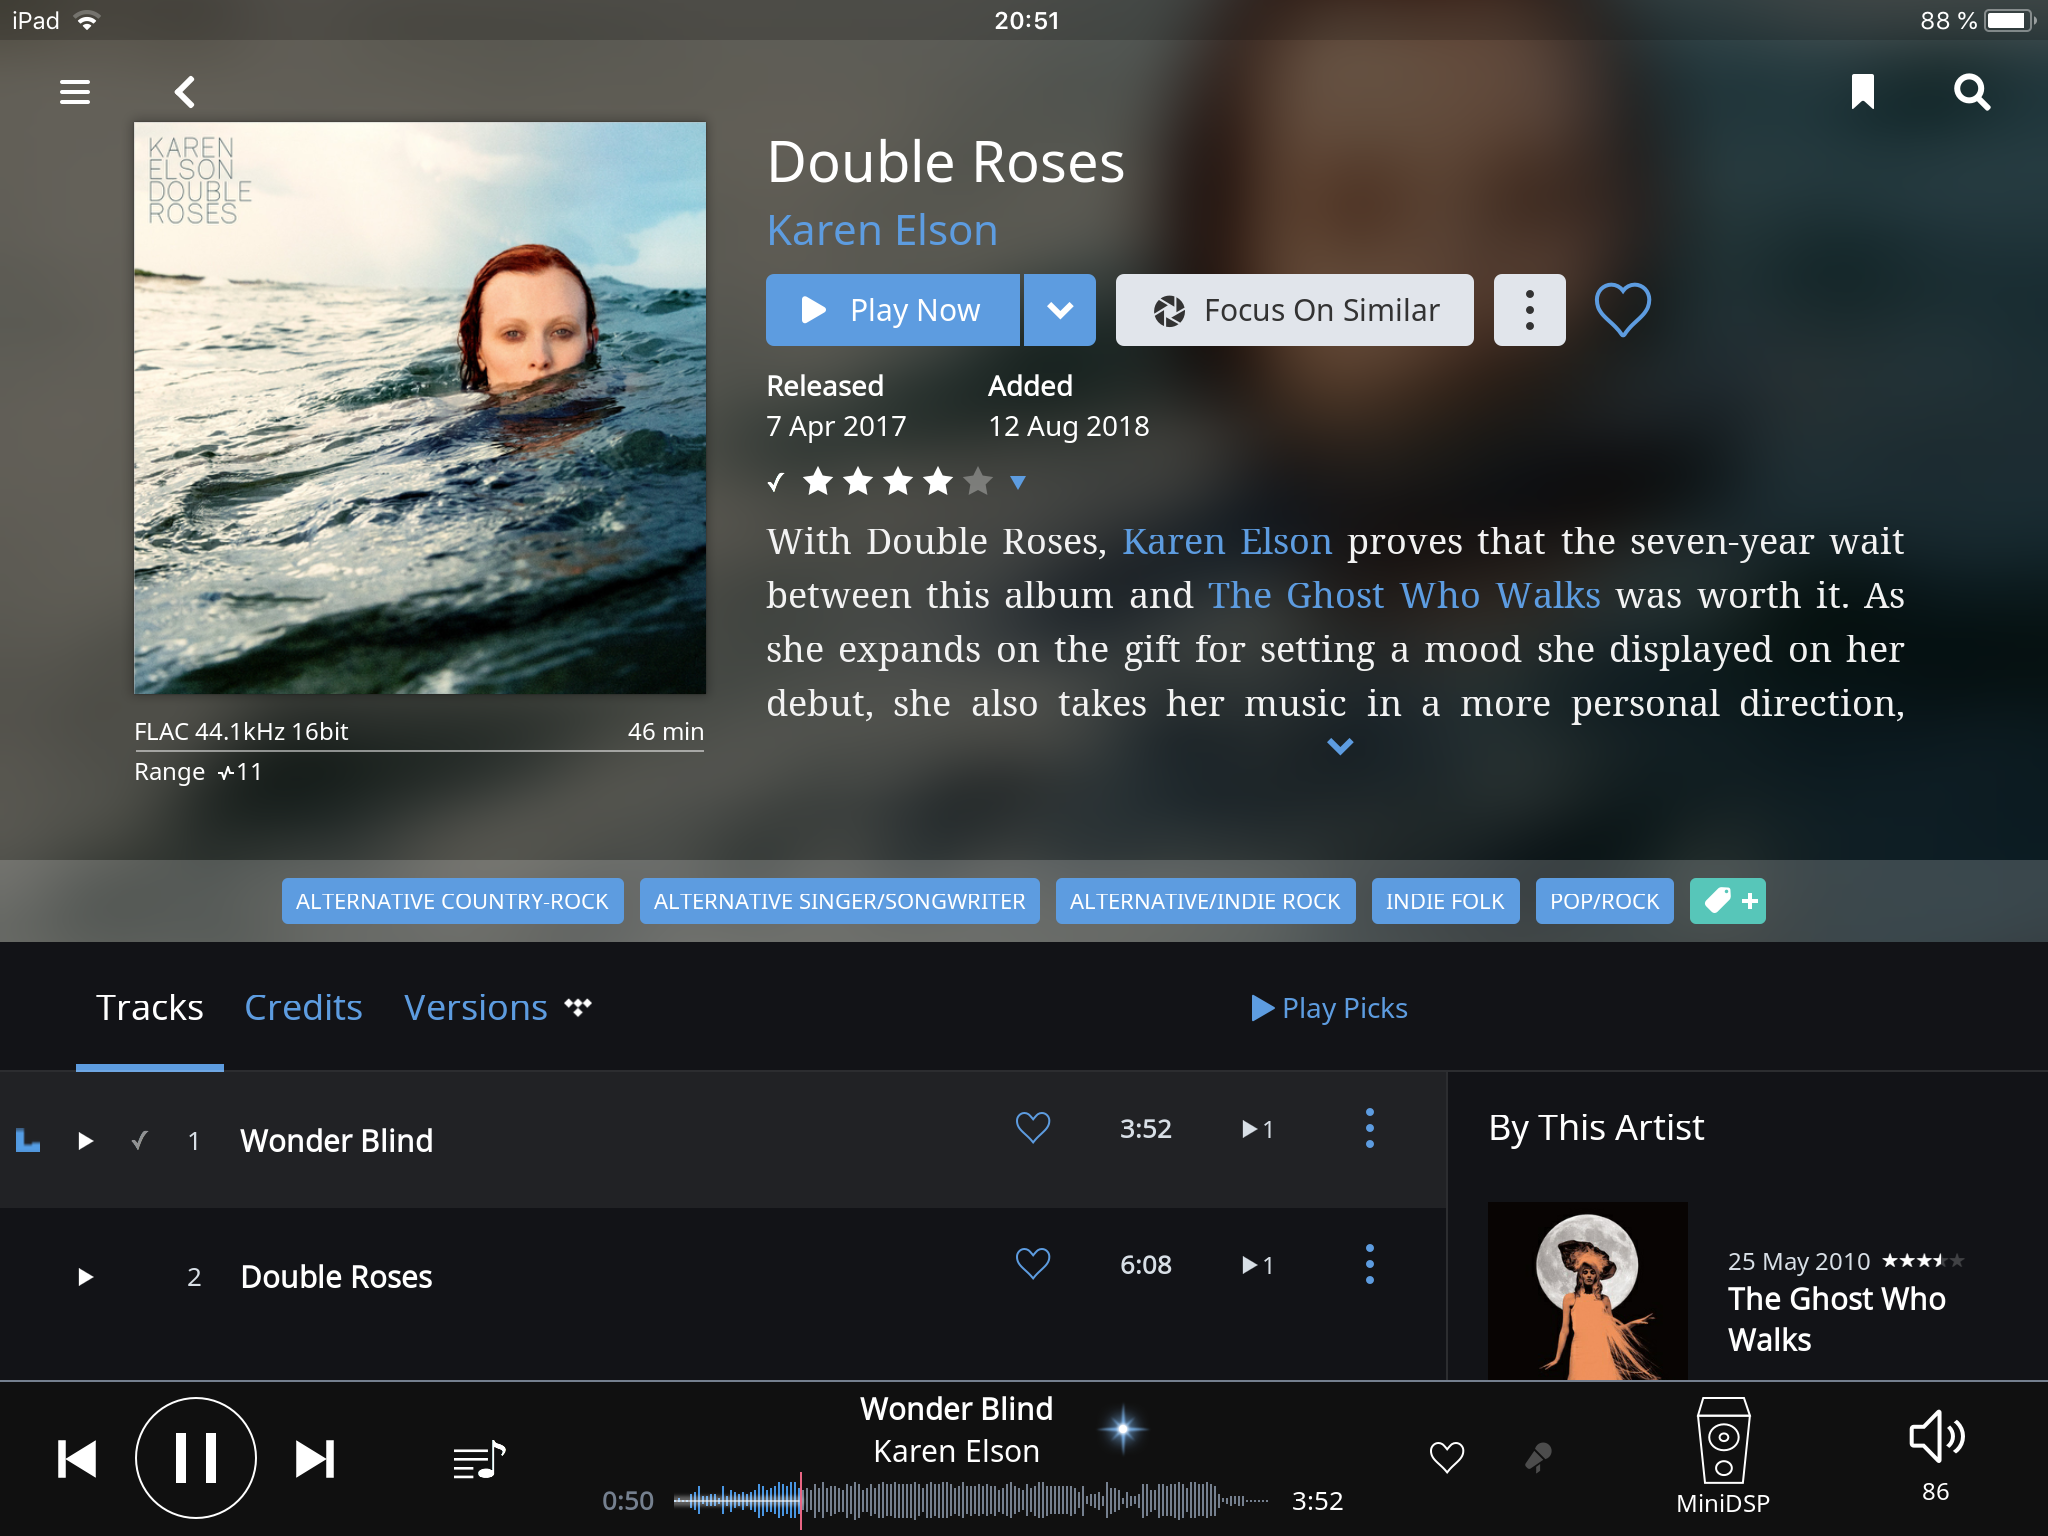Viewport: 2048px width, 1536px height.
Task: Open the play queue icon
Action: [479, 1461]
